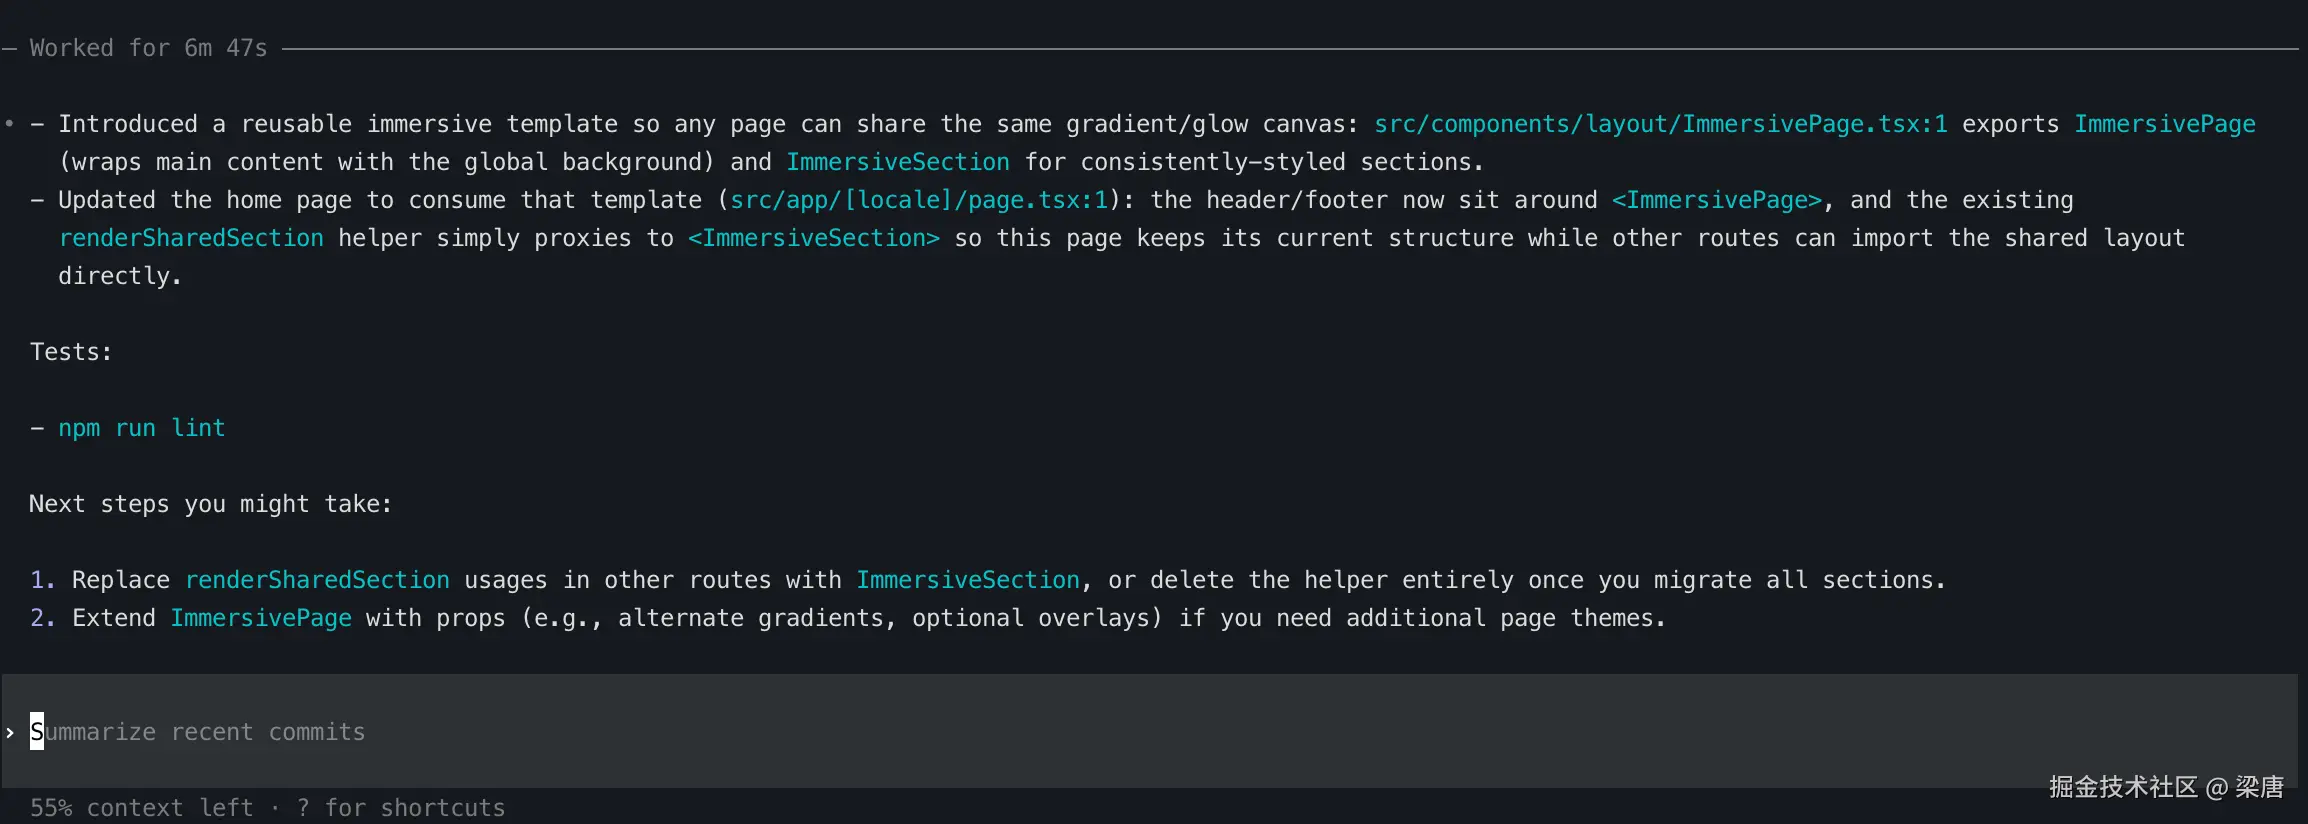Click the "Worked for 6m 47s" divider label

tap(148, 48)
